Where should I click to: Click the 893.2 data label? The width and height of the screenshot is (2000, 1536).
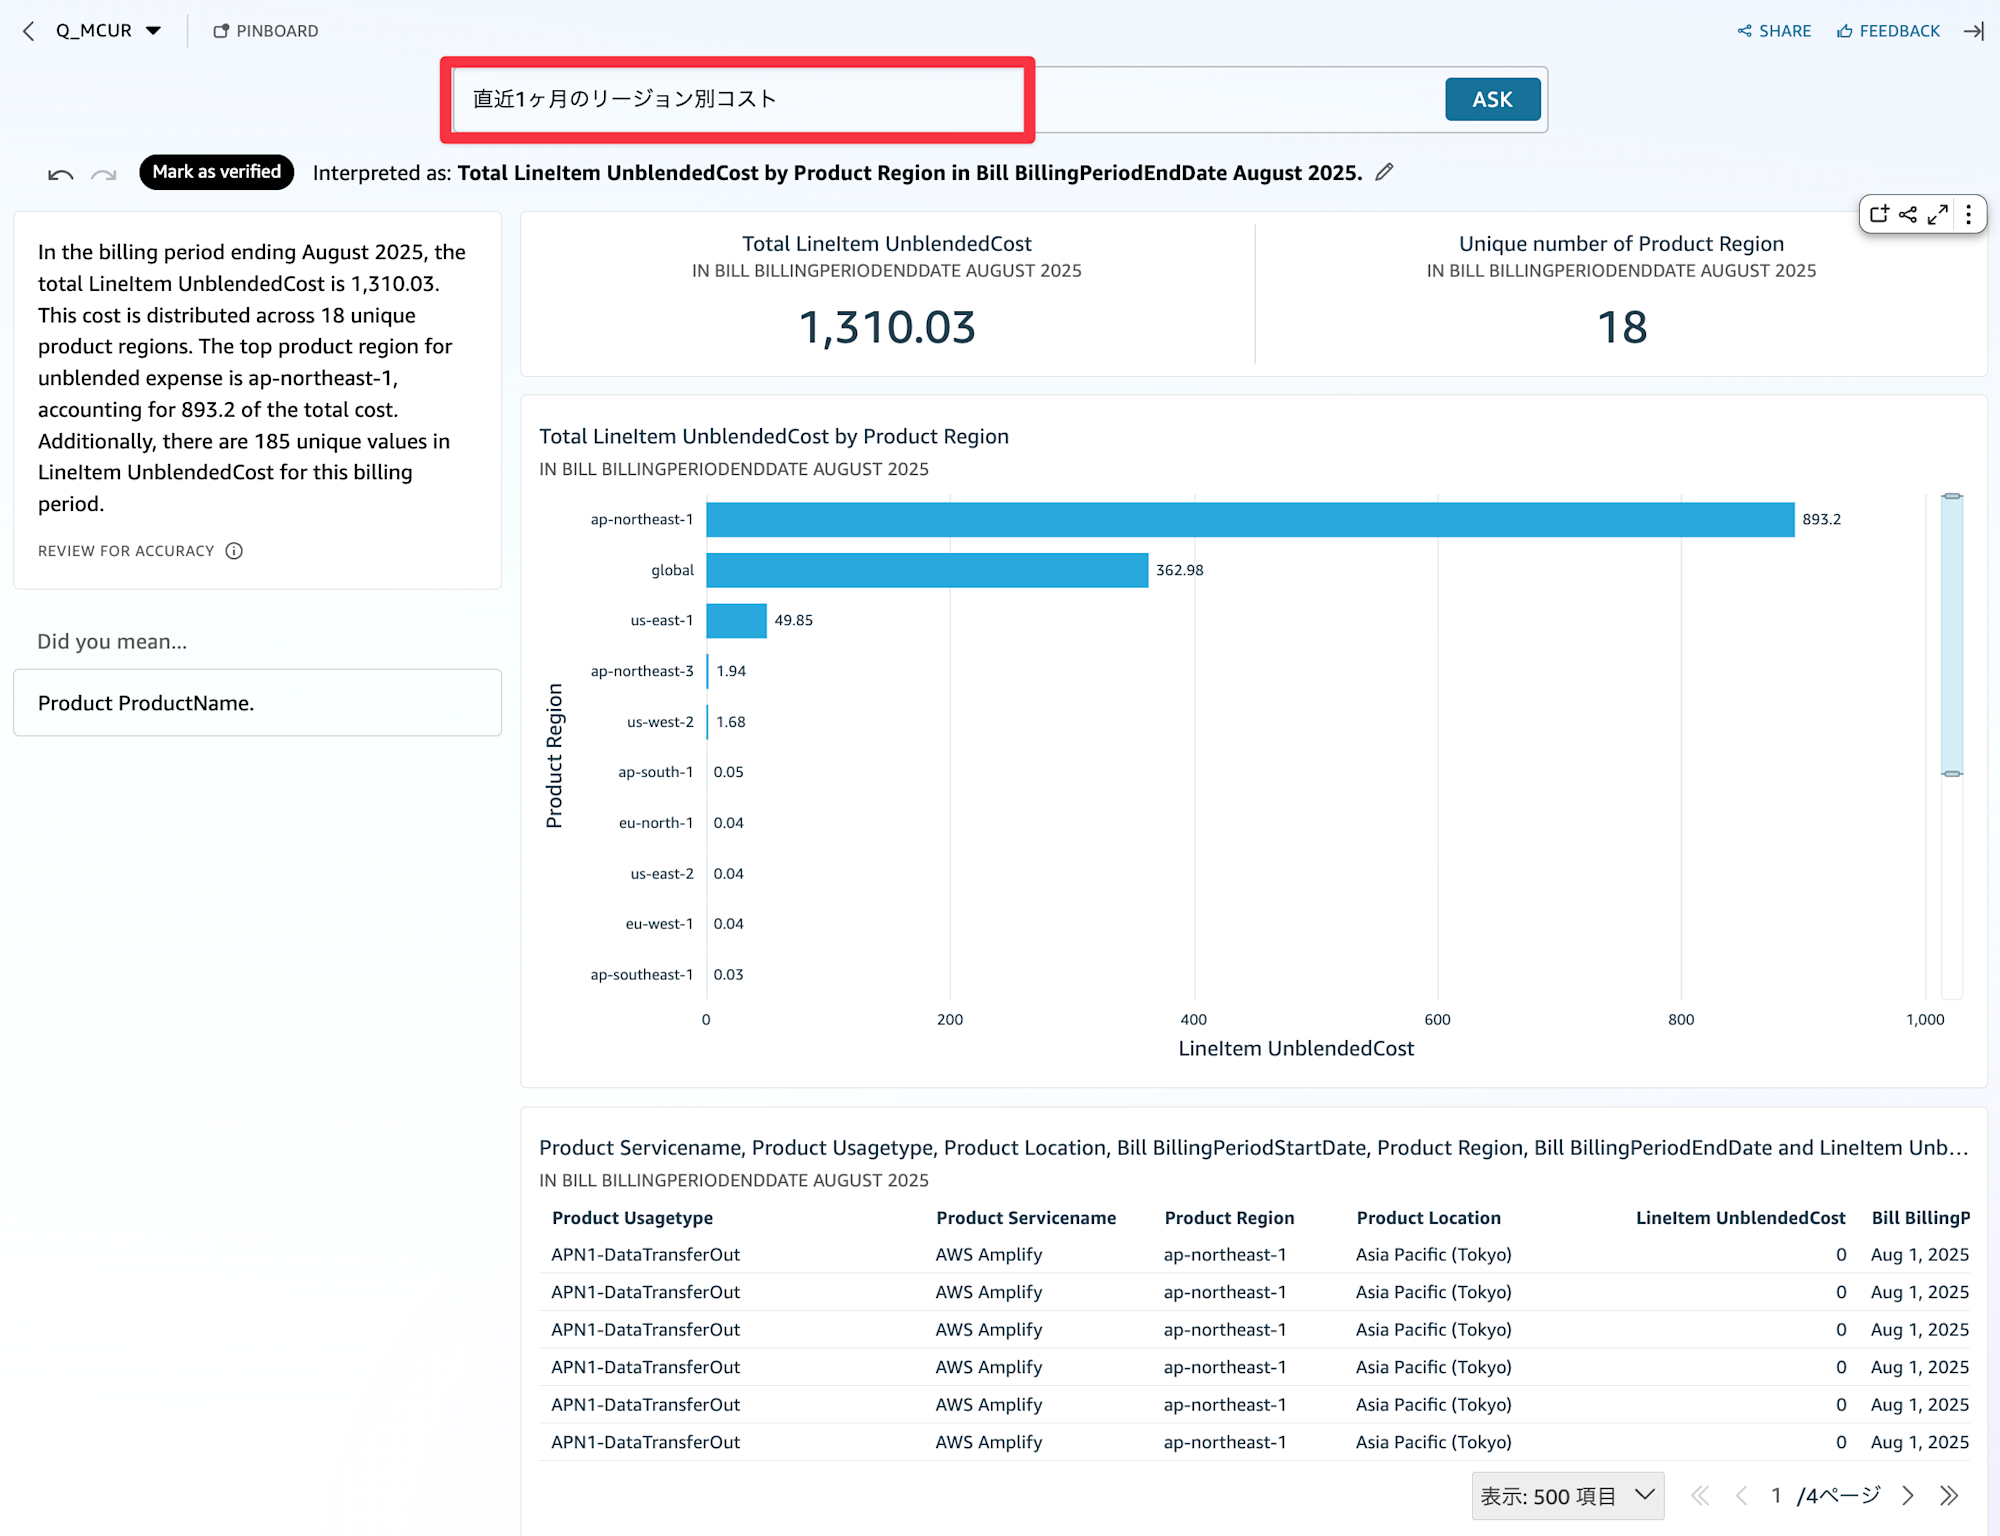(x=1821, y=519)
